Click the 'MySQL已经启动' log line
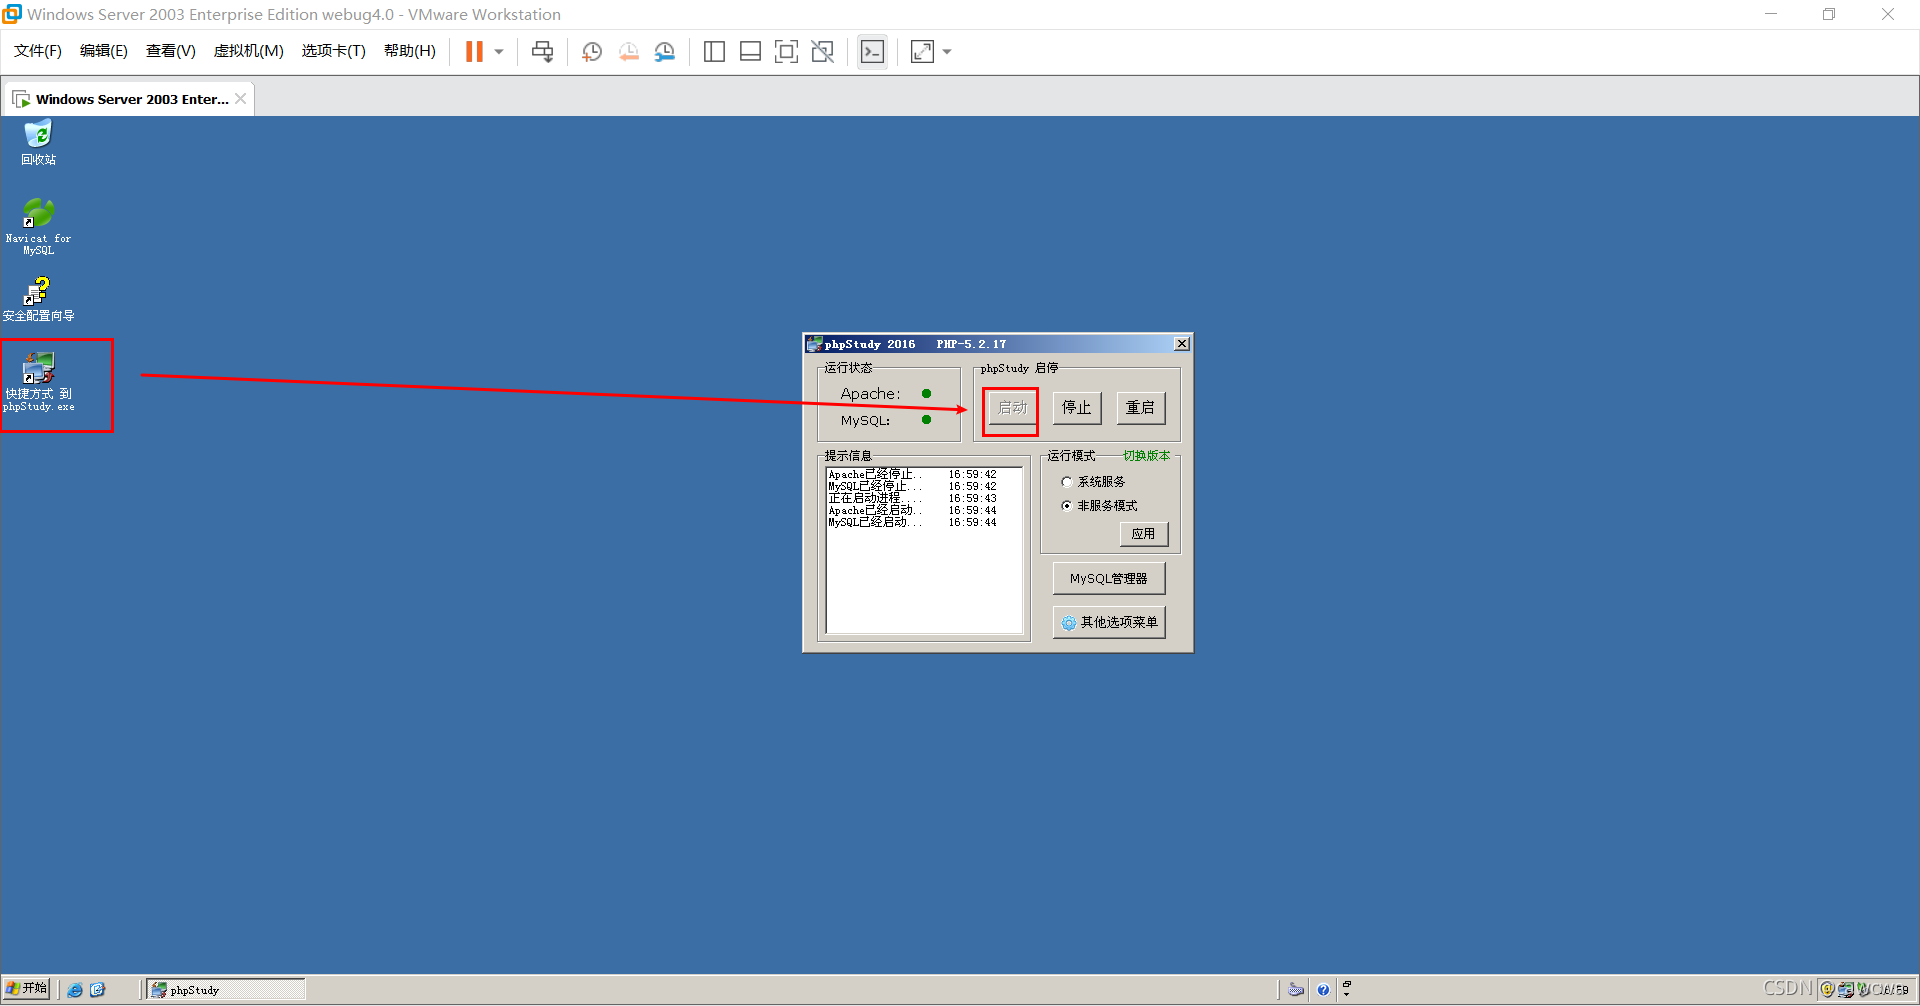 click(912, 523)
